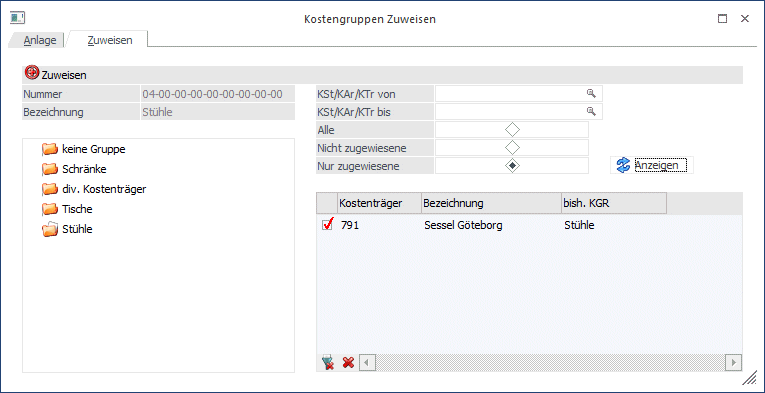The height and width of the screenshot is (393, 765).
Task: Select the Schränke group in the tree
Action: point(84,169)
